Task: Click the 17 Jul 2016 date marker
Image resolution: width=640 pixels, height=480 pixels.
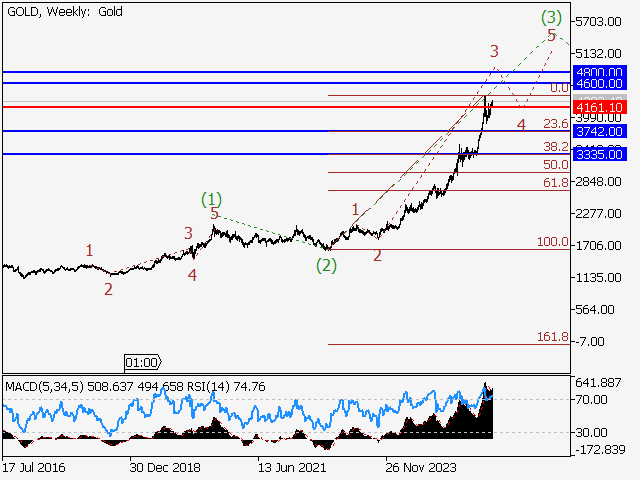Action: (x=37, y=467)
